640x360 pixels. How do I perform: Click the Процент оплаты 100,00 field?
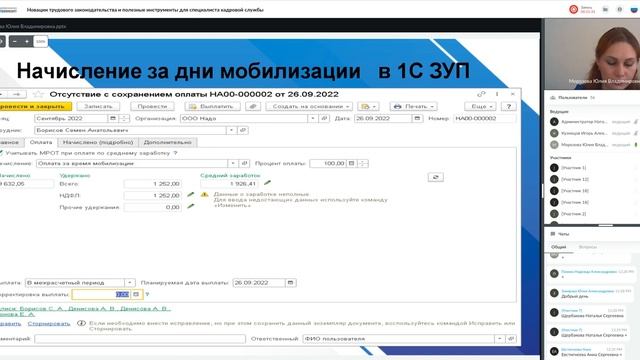[x=328, y=163]
